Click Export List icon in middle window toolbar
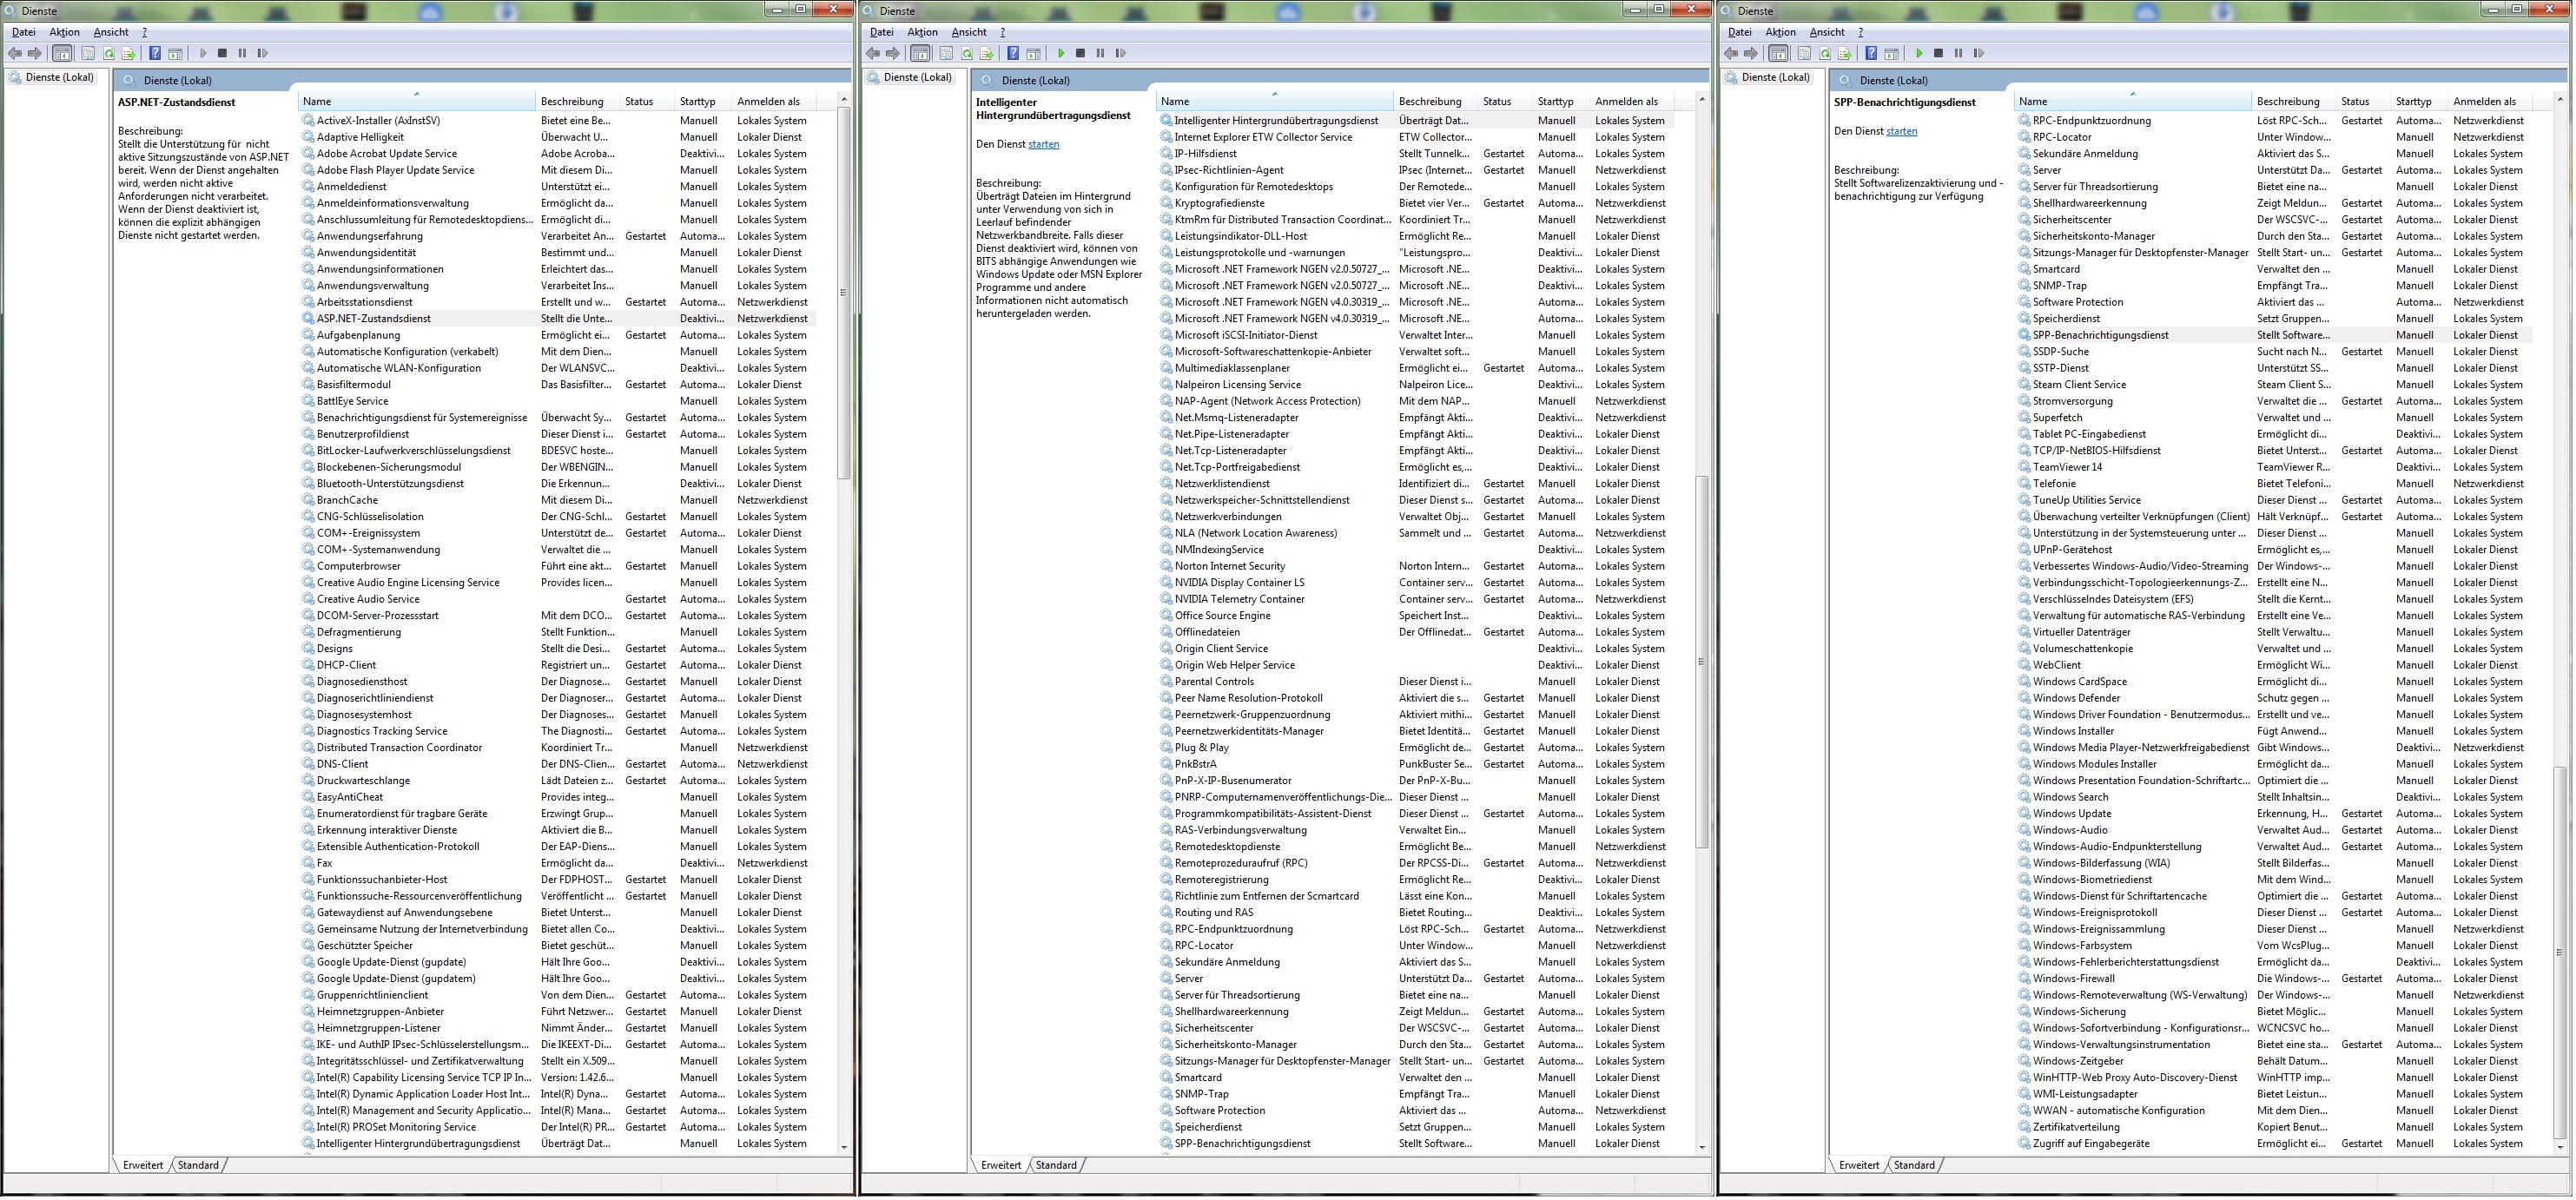The image size is (2576, 1200). click(x=987, y=54)
